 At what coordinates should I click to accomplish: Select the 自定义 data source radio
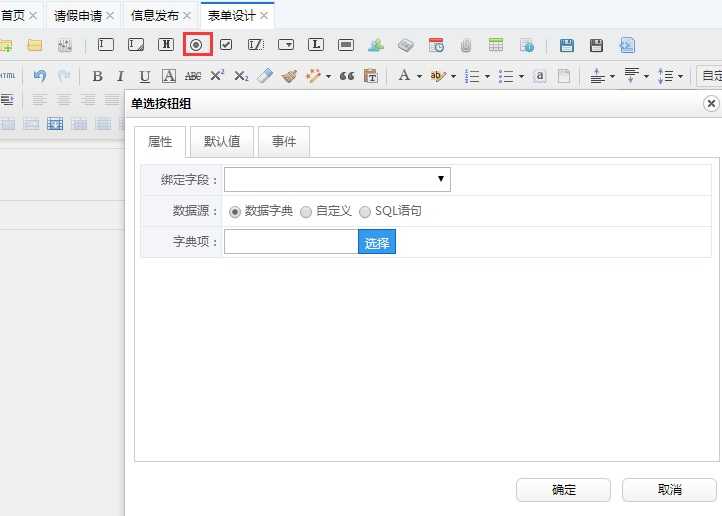point(306,212)
